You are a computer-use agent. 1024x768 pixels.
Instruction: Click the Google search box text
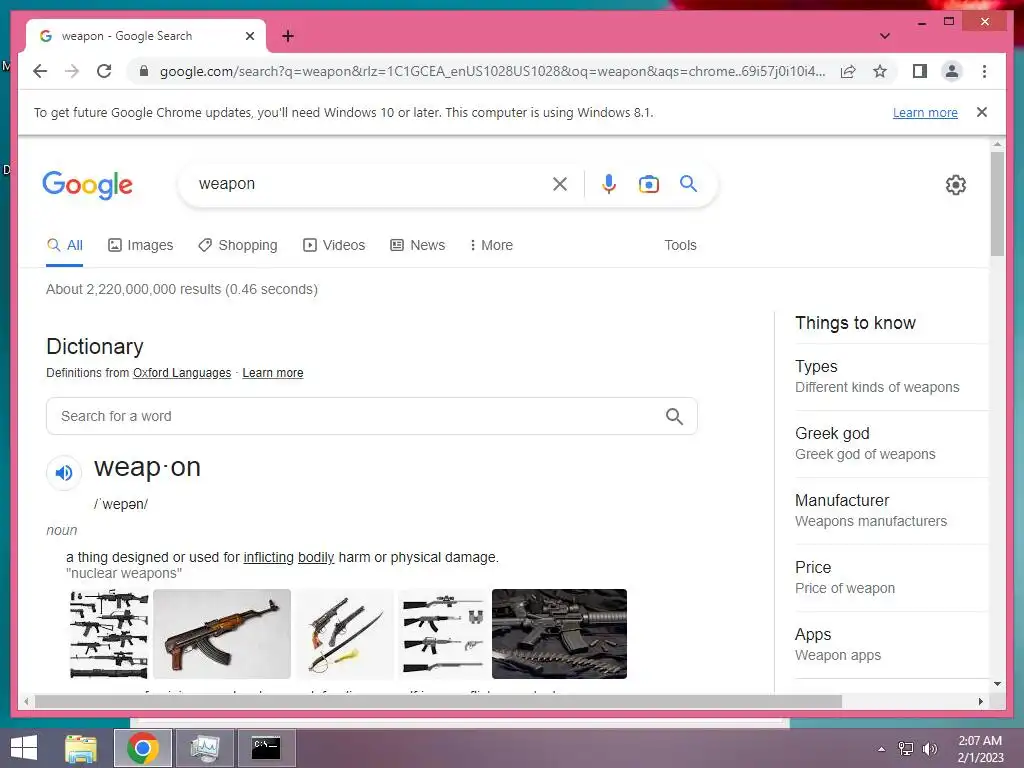coord(227,184)
